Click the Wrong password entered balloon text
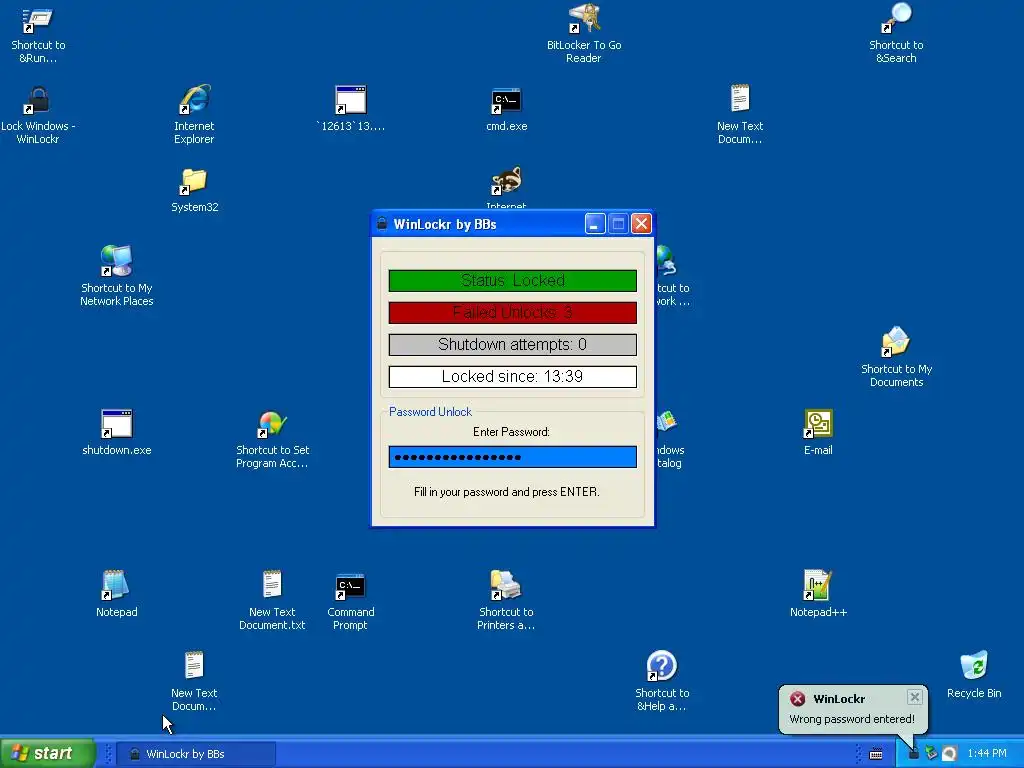 [x=852, y=719]
